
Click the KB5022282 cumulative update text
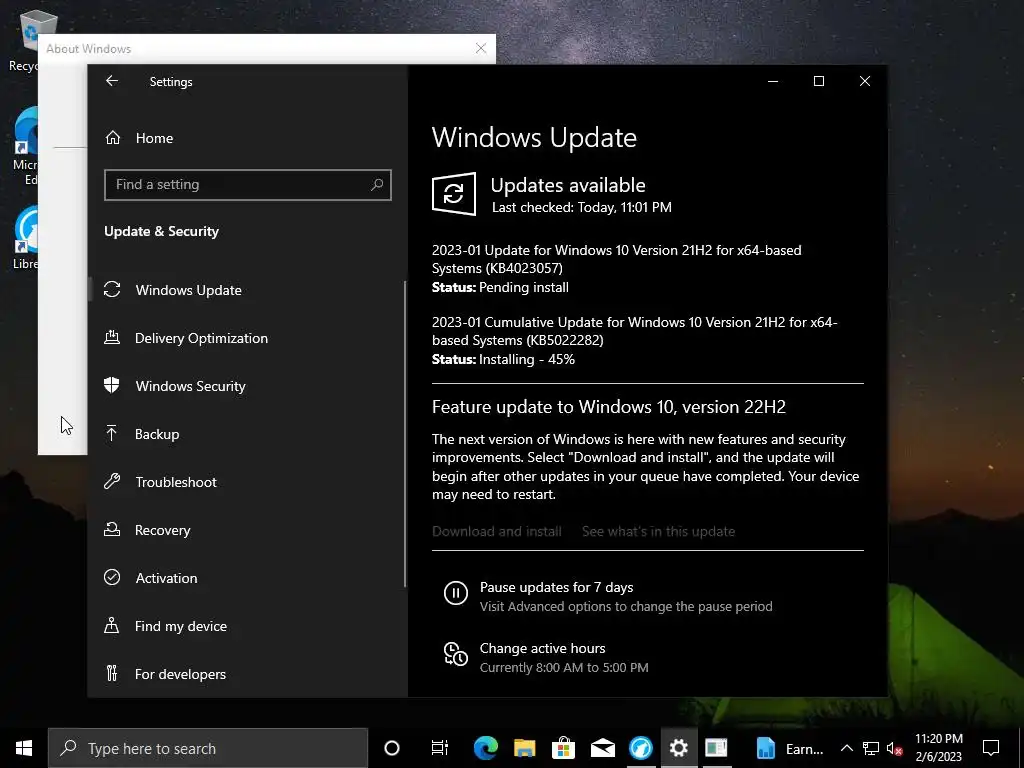(x=634, y=331)
